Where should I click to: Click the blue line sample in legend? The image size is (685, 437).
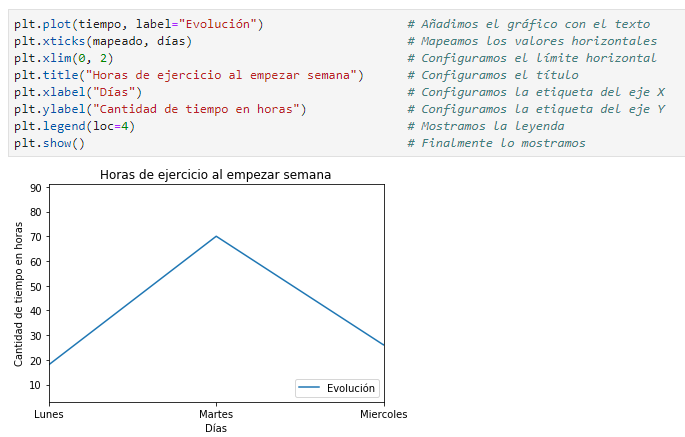tap(311, 388)
